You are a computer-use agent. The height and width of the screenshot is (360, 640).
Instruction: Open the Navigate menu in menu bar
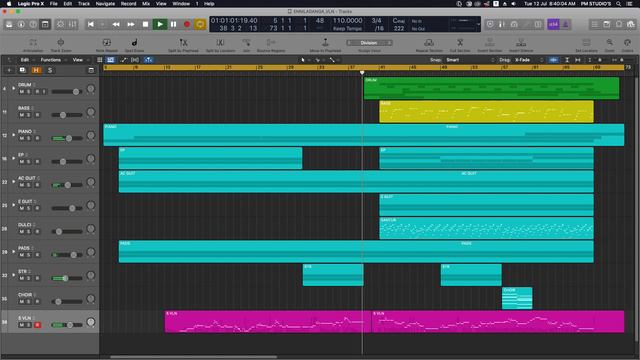pos(105,4)
